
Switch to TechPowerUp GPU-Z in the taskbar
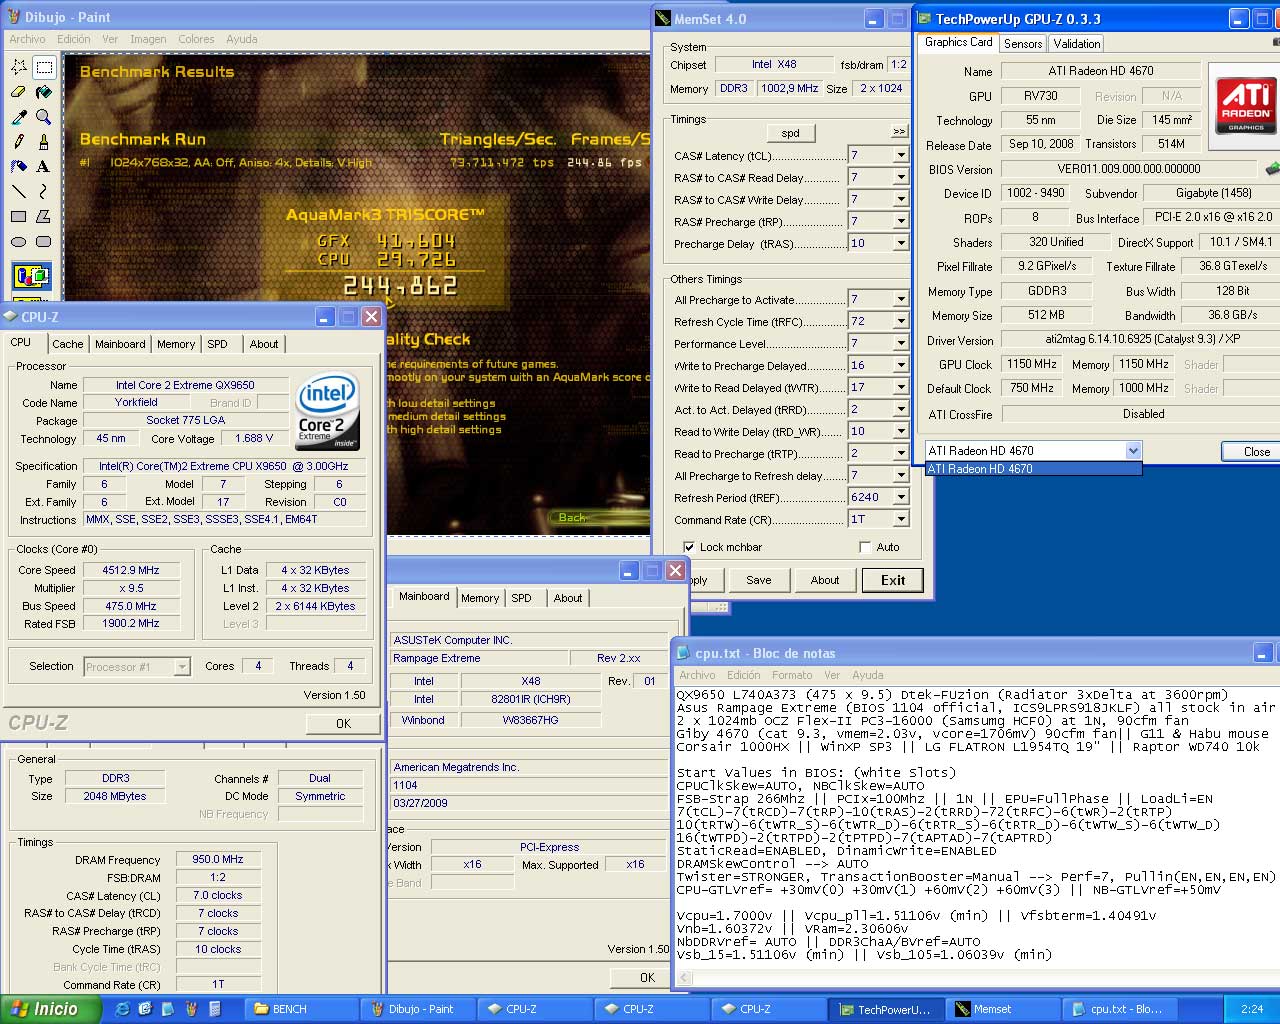[x=885, y=1009]
